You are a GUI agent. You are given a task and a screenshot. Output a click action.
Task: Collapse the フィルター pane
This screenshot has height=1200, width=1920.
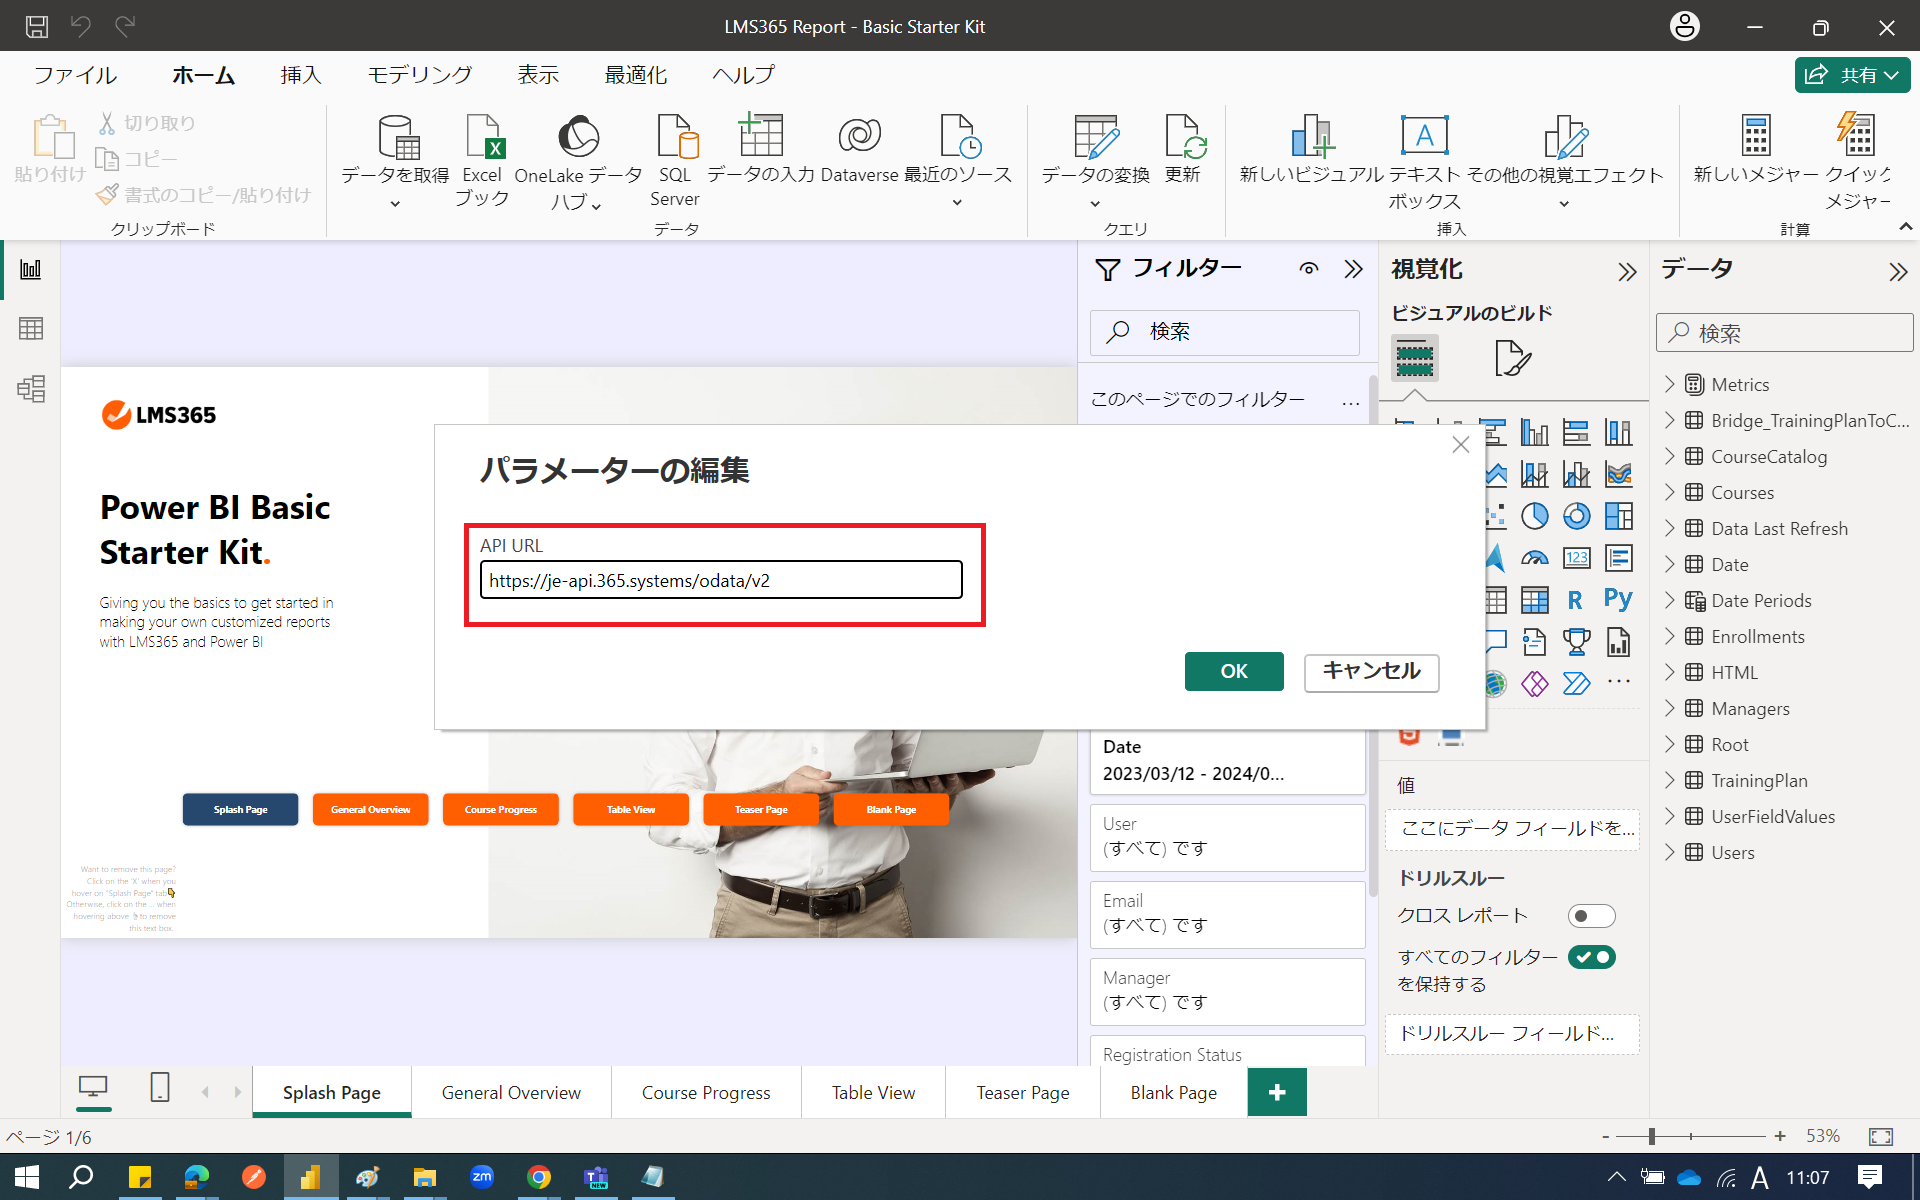(x=1353, y=269)
